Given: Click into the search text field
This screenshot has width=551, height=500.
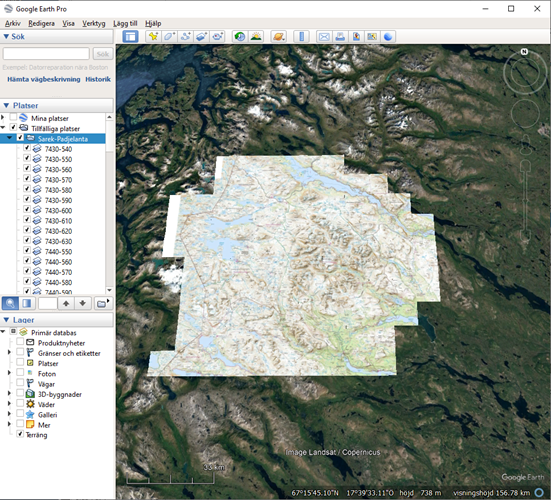Looking at the screenshot, I should [x=46, y=54].
